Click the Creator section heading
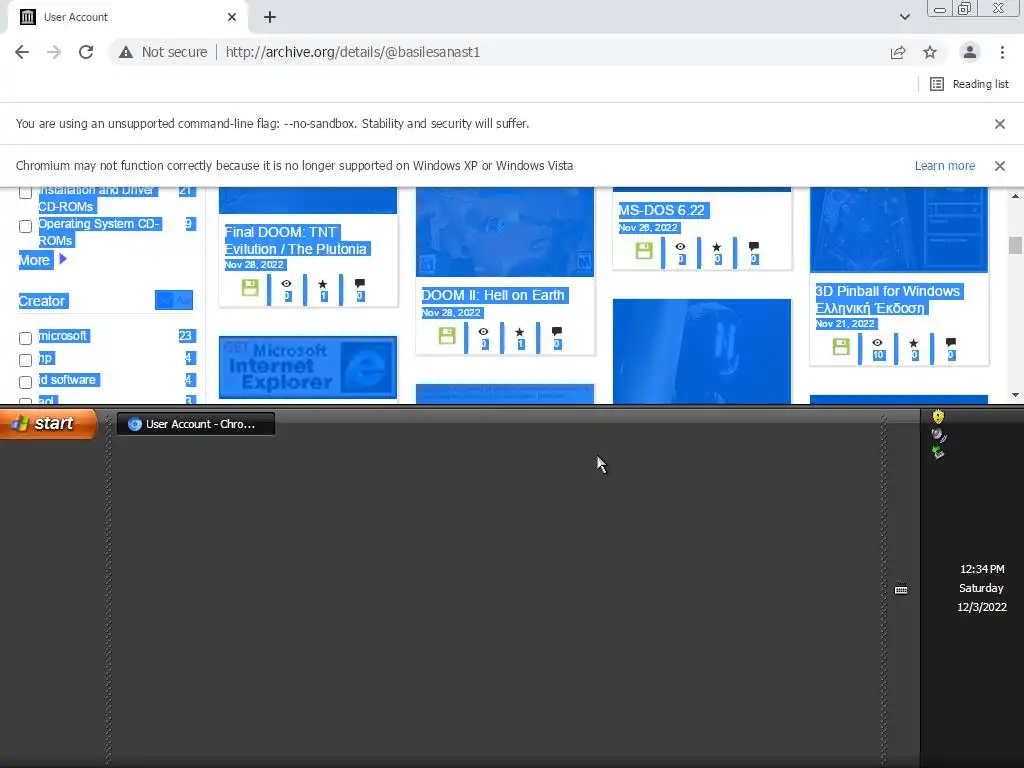The height and width of the screenshot is (768, 1024). pyautogui.click(x=42, y=301)
